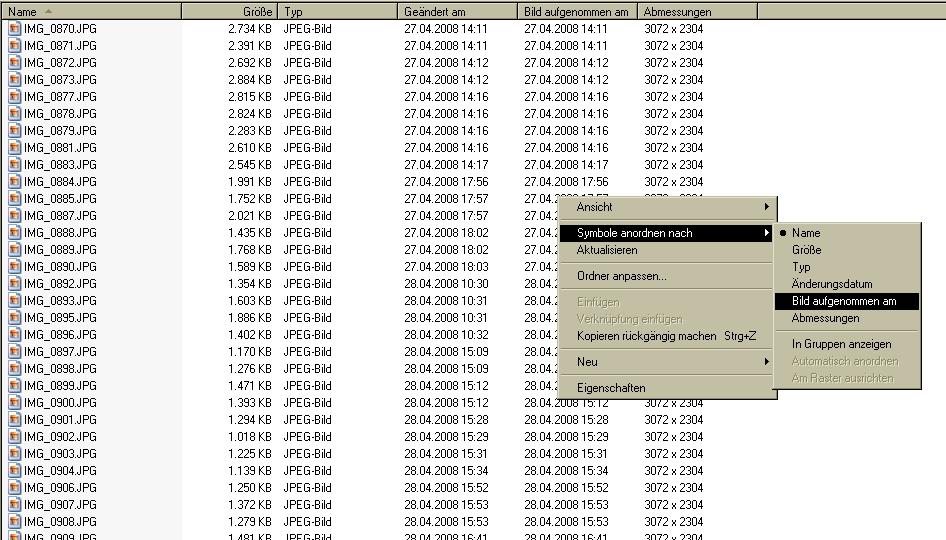
Task: Click the IMG_0897.JPG file icon
Action: [x=14, y=352]
